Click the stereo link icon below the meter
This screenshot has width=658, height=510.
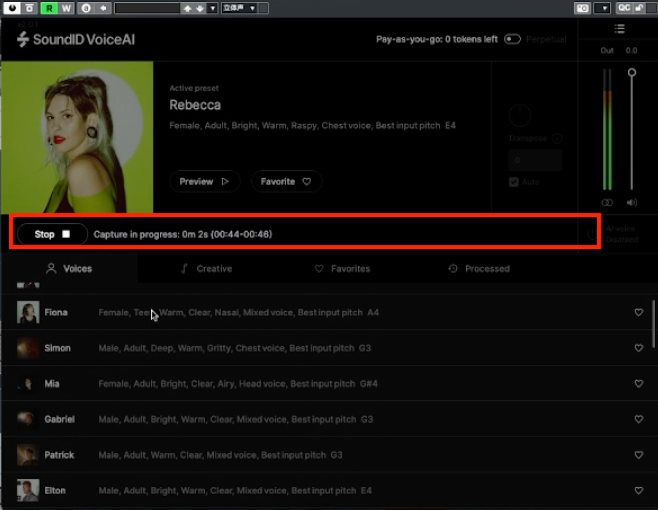point(606,202)
